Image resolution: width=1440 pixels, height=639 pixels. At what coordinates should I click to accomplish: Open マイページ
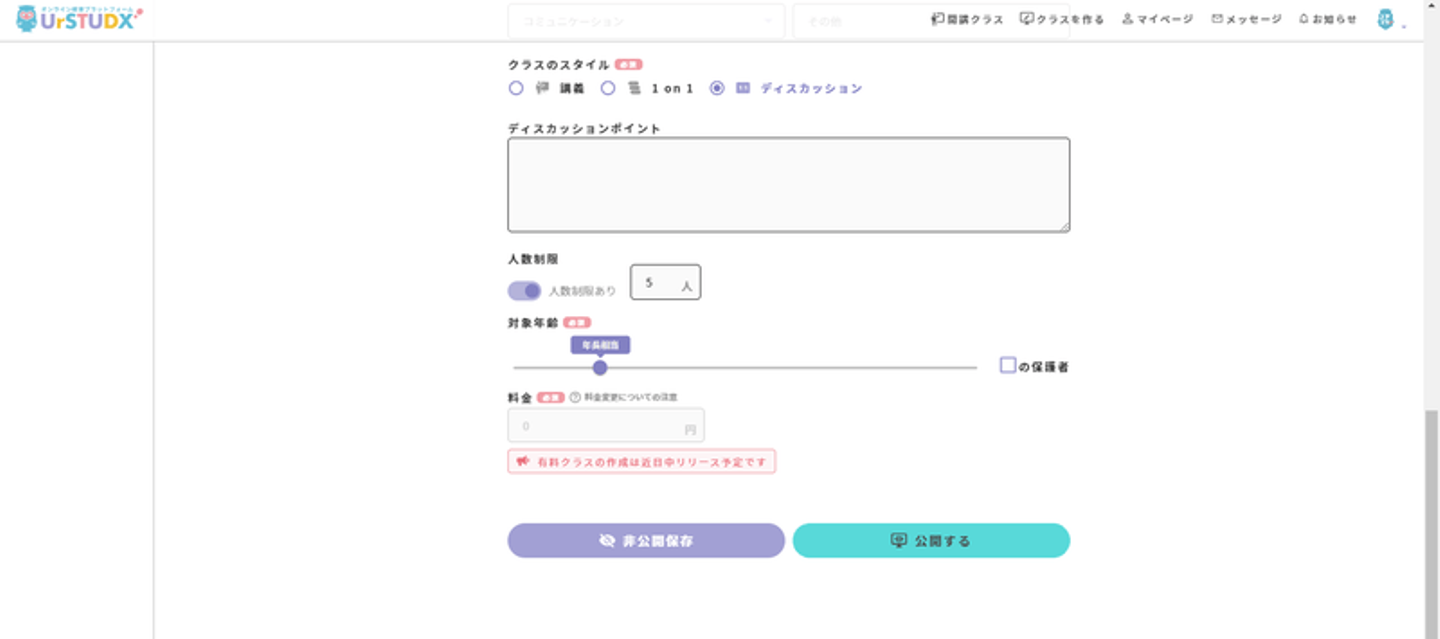[x=1158, y=19]
